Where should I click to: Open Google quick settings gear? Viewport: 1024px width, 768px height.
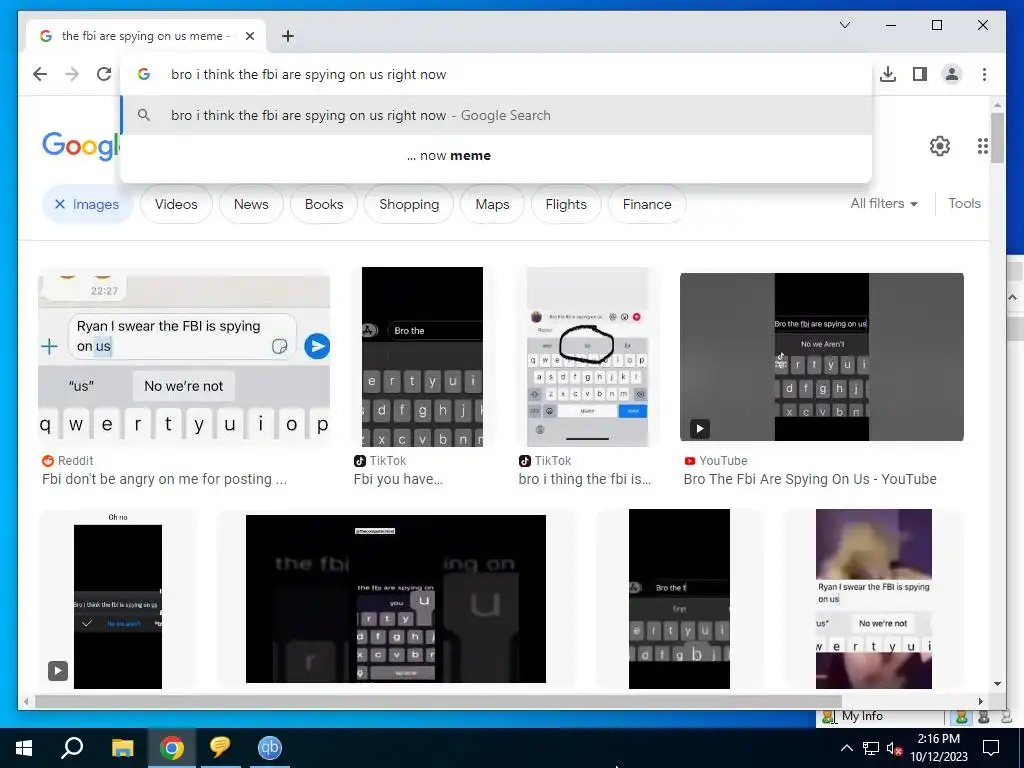coord(939,146)
